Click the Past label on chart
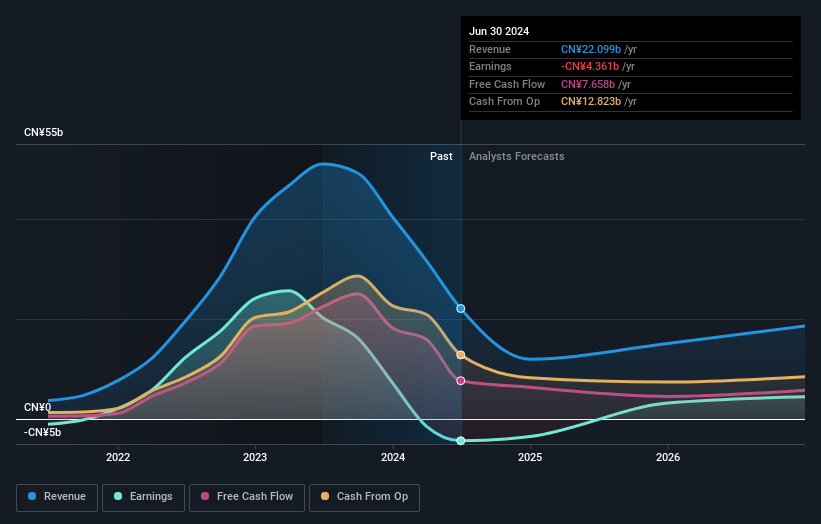 [x=441, y=156]
